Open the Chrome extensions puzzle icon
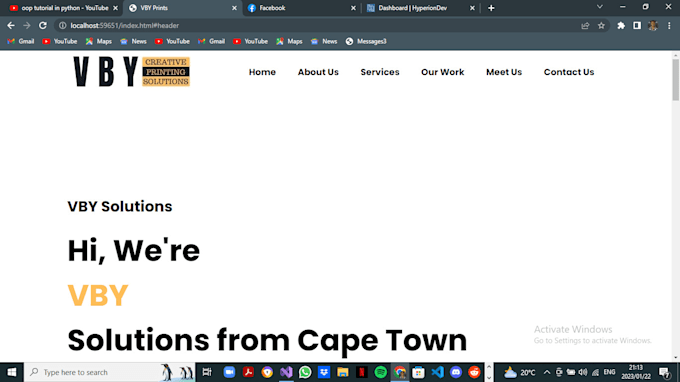The height and width of the screenshot is (382, 680). click(x=621, y=26)
